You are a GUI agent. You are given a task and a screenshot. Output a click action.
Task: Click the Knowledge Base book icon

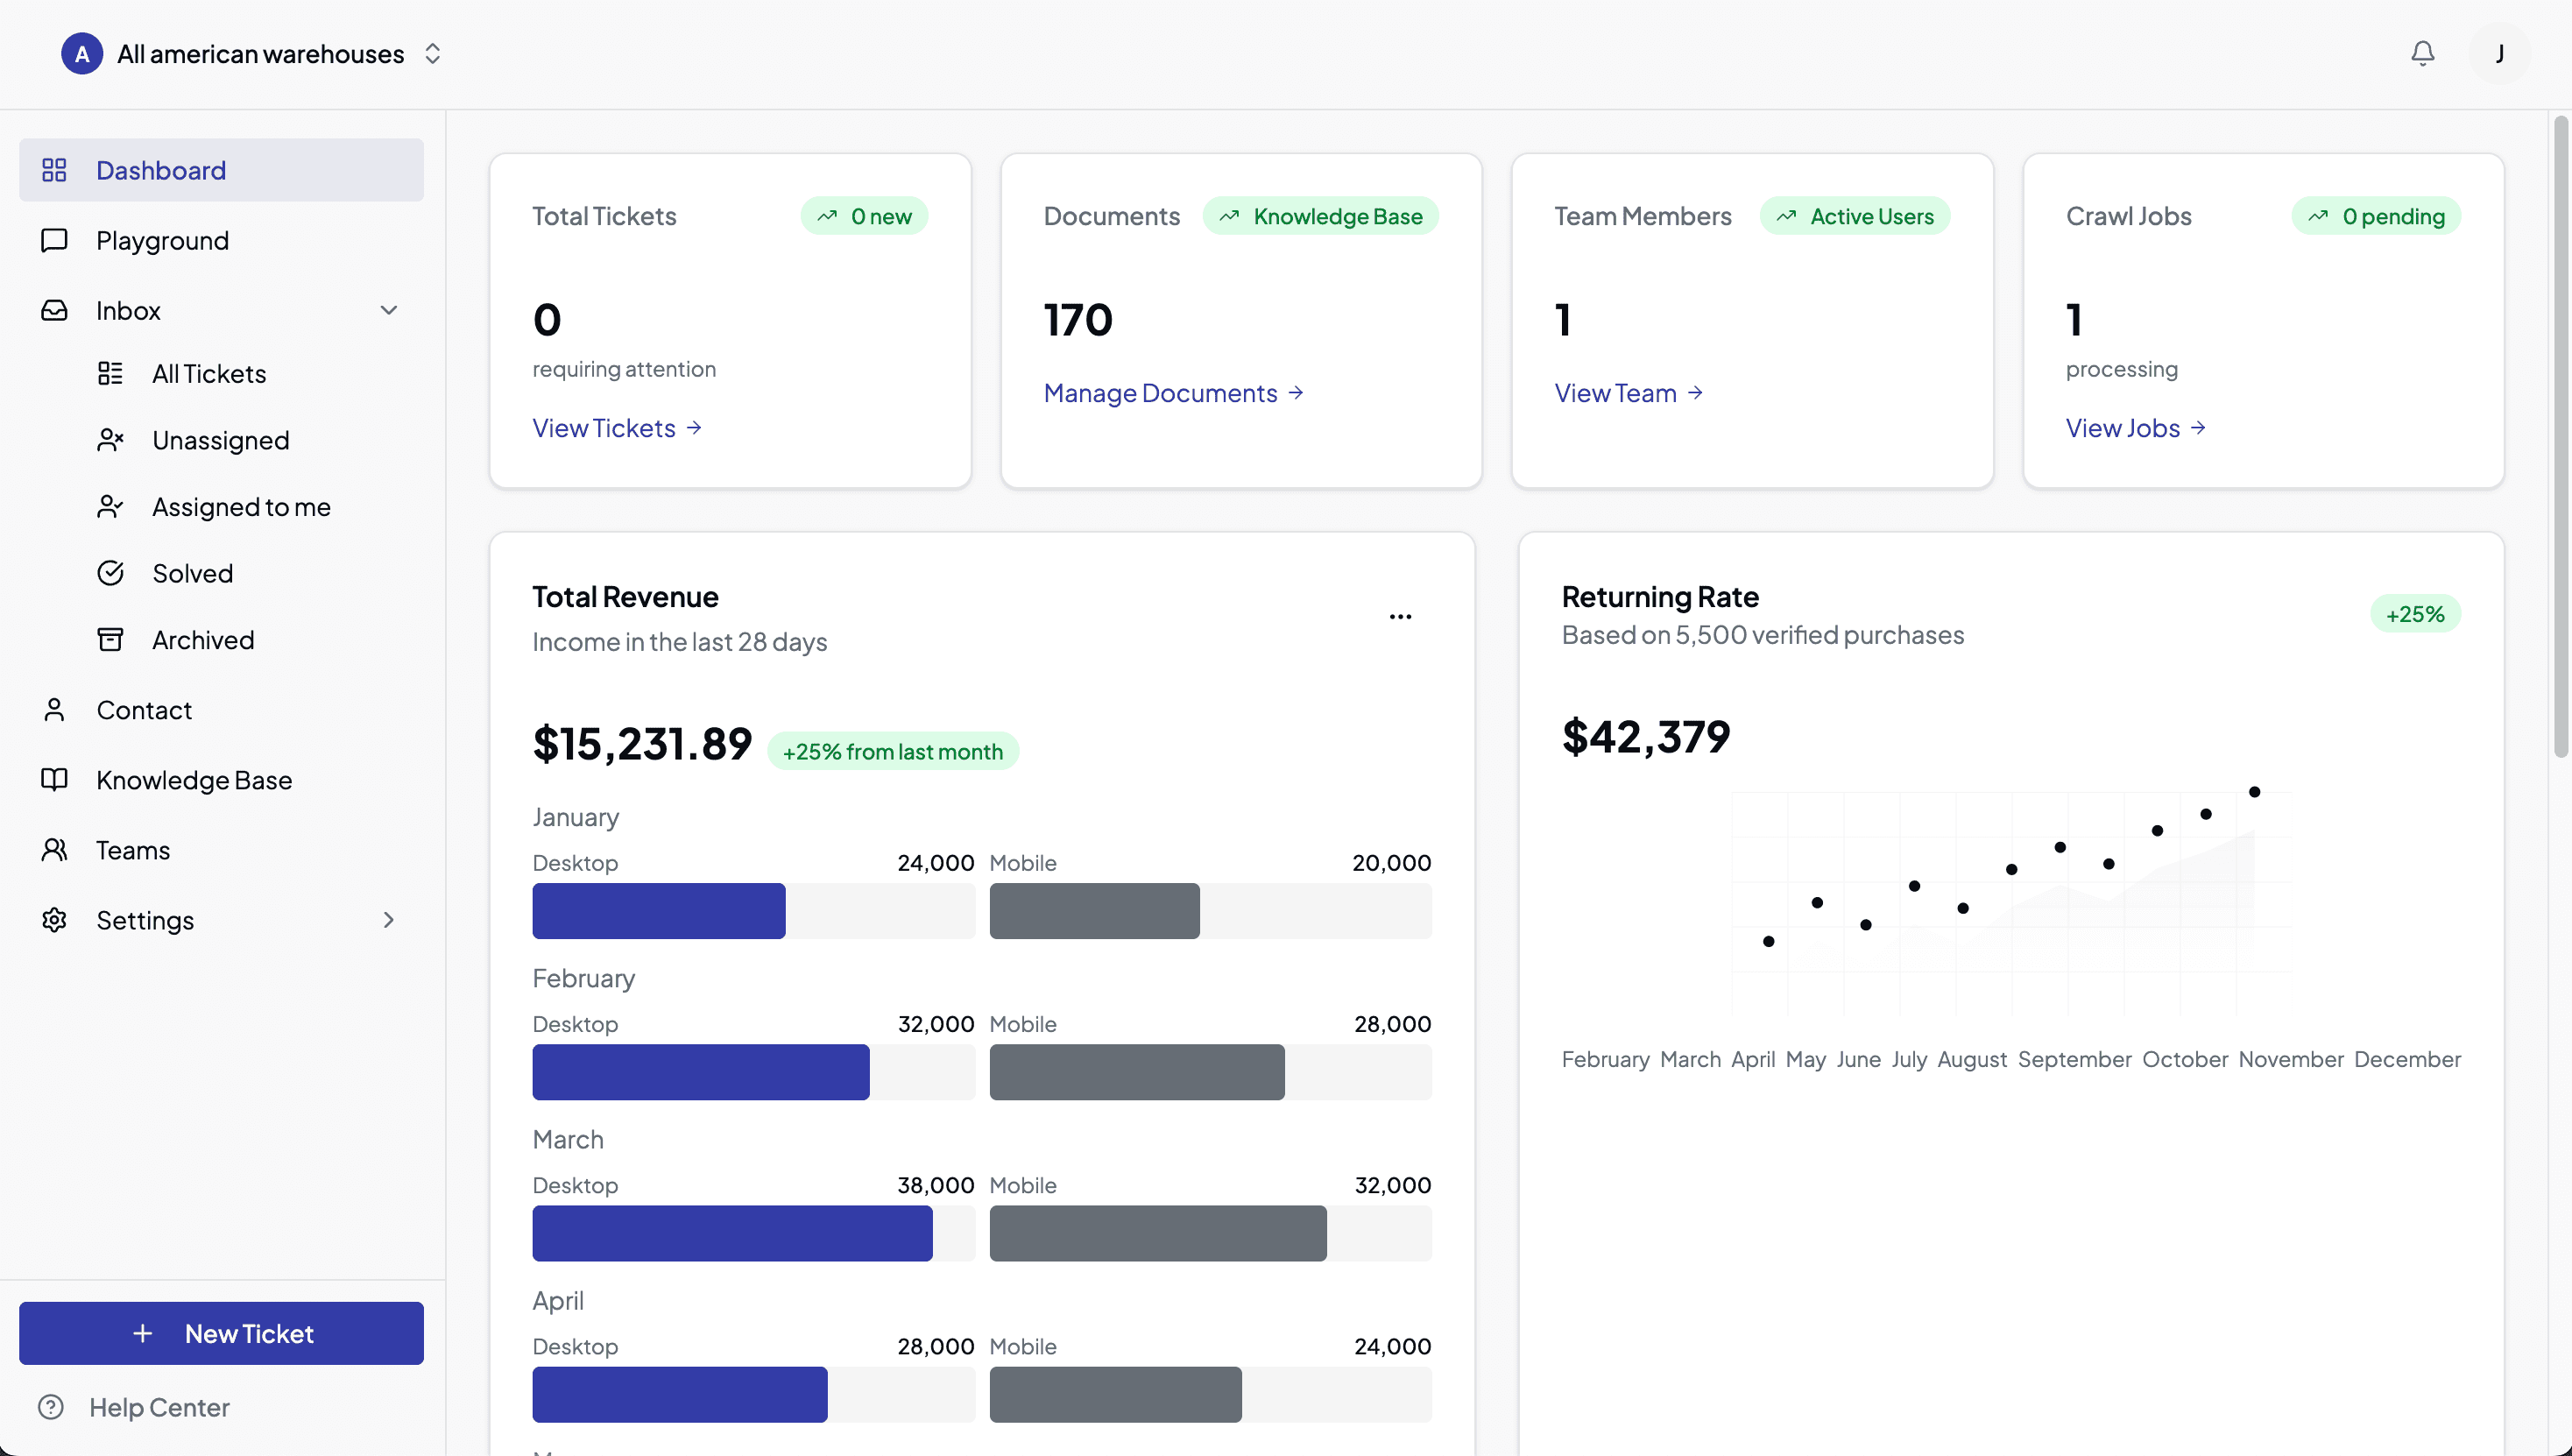point(55,780)
